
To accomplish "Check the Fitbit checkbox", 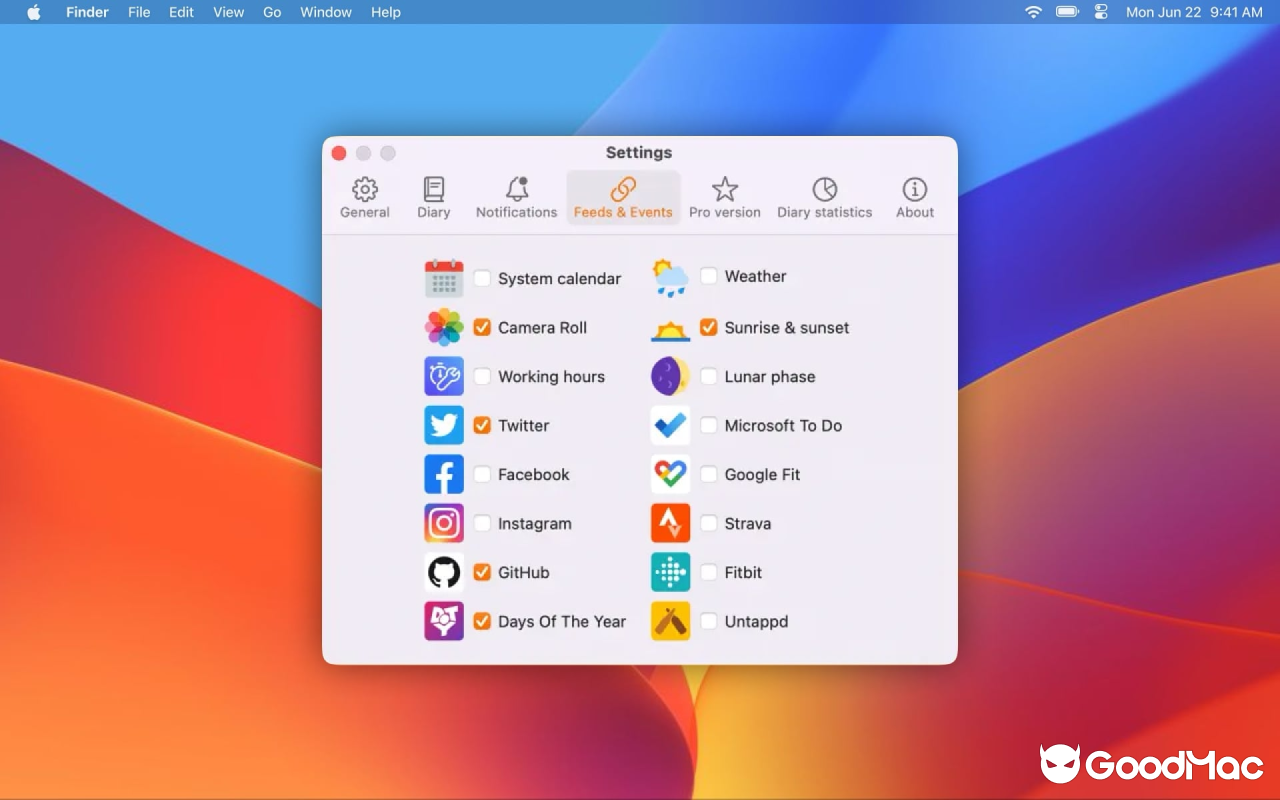I will 708,572.
